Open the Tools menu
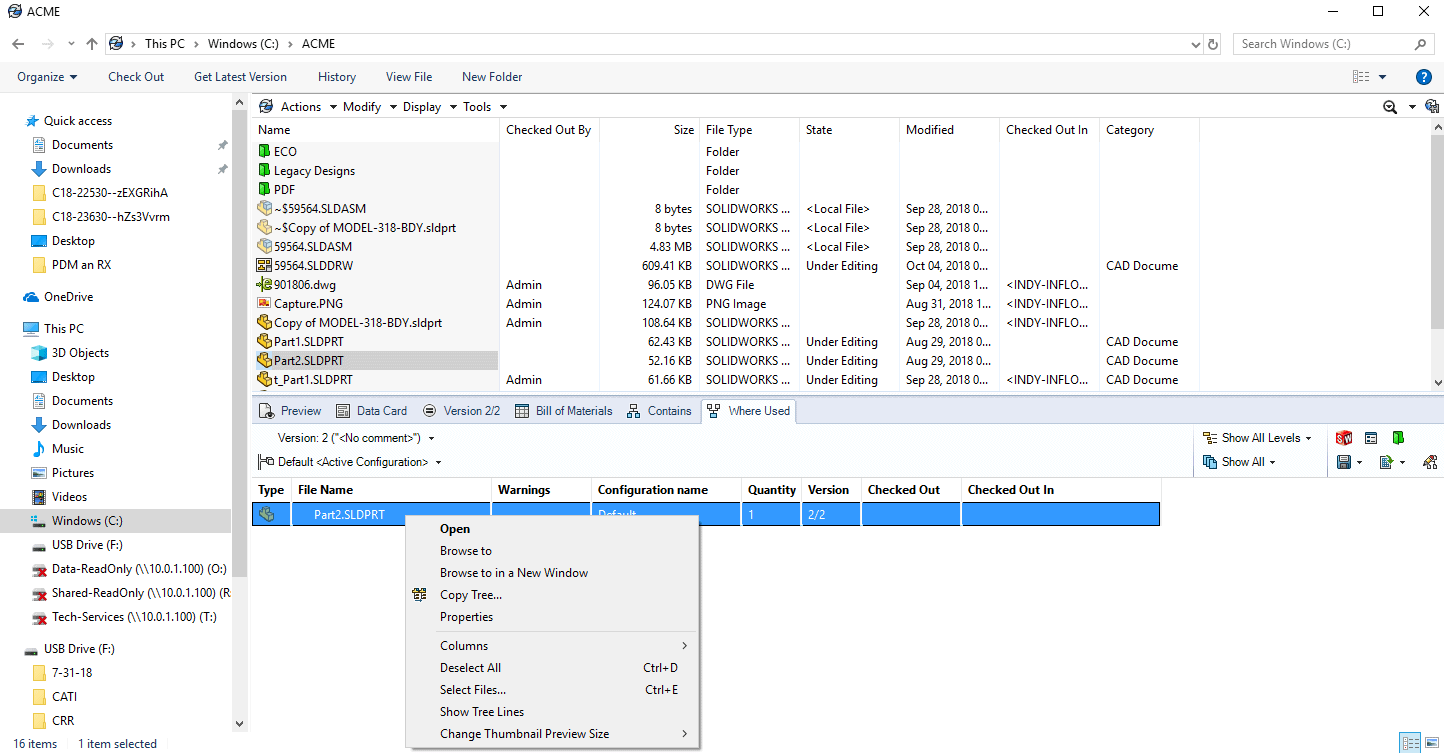Image resolution: width=1444 pixels, height=753 pixels. (485, 107)
